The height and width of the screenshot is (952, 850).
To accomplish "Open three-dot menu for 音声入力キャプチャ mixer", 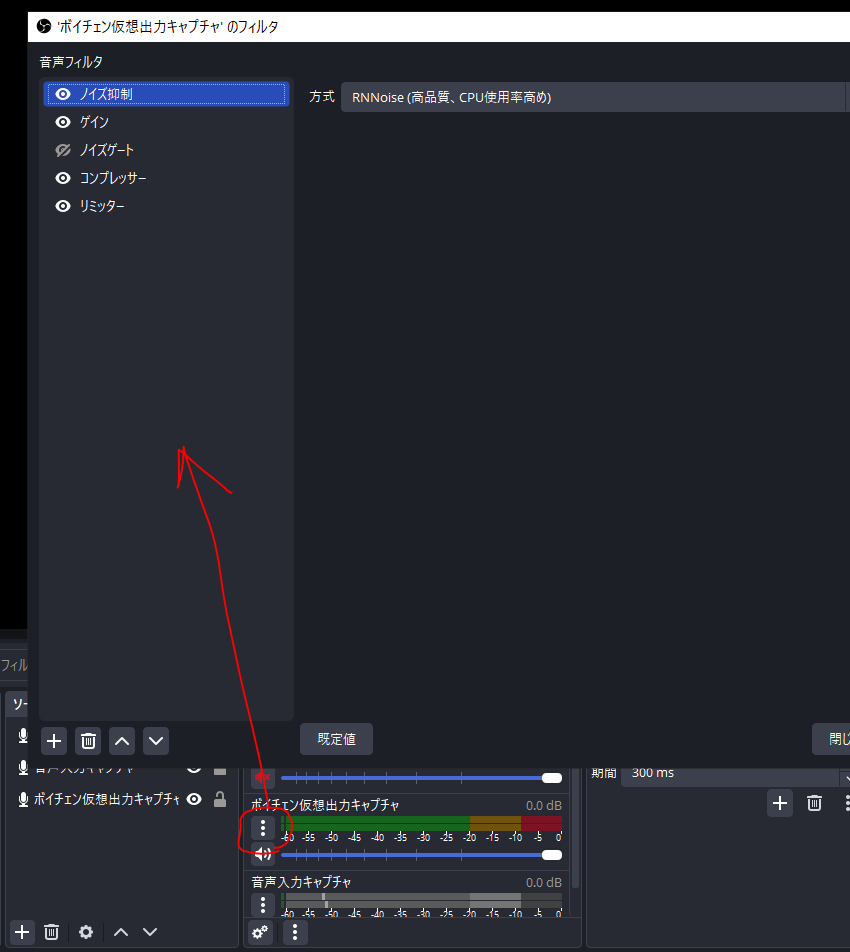I will 263,905.
